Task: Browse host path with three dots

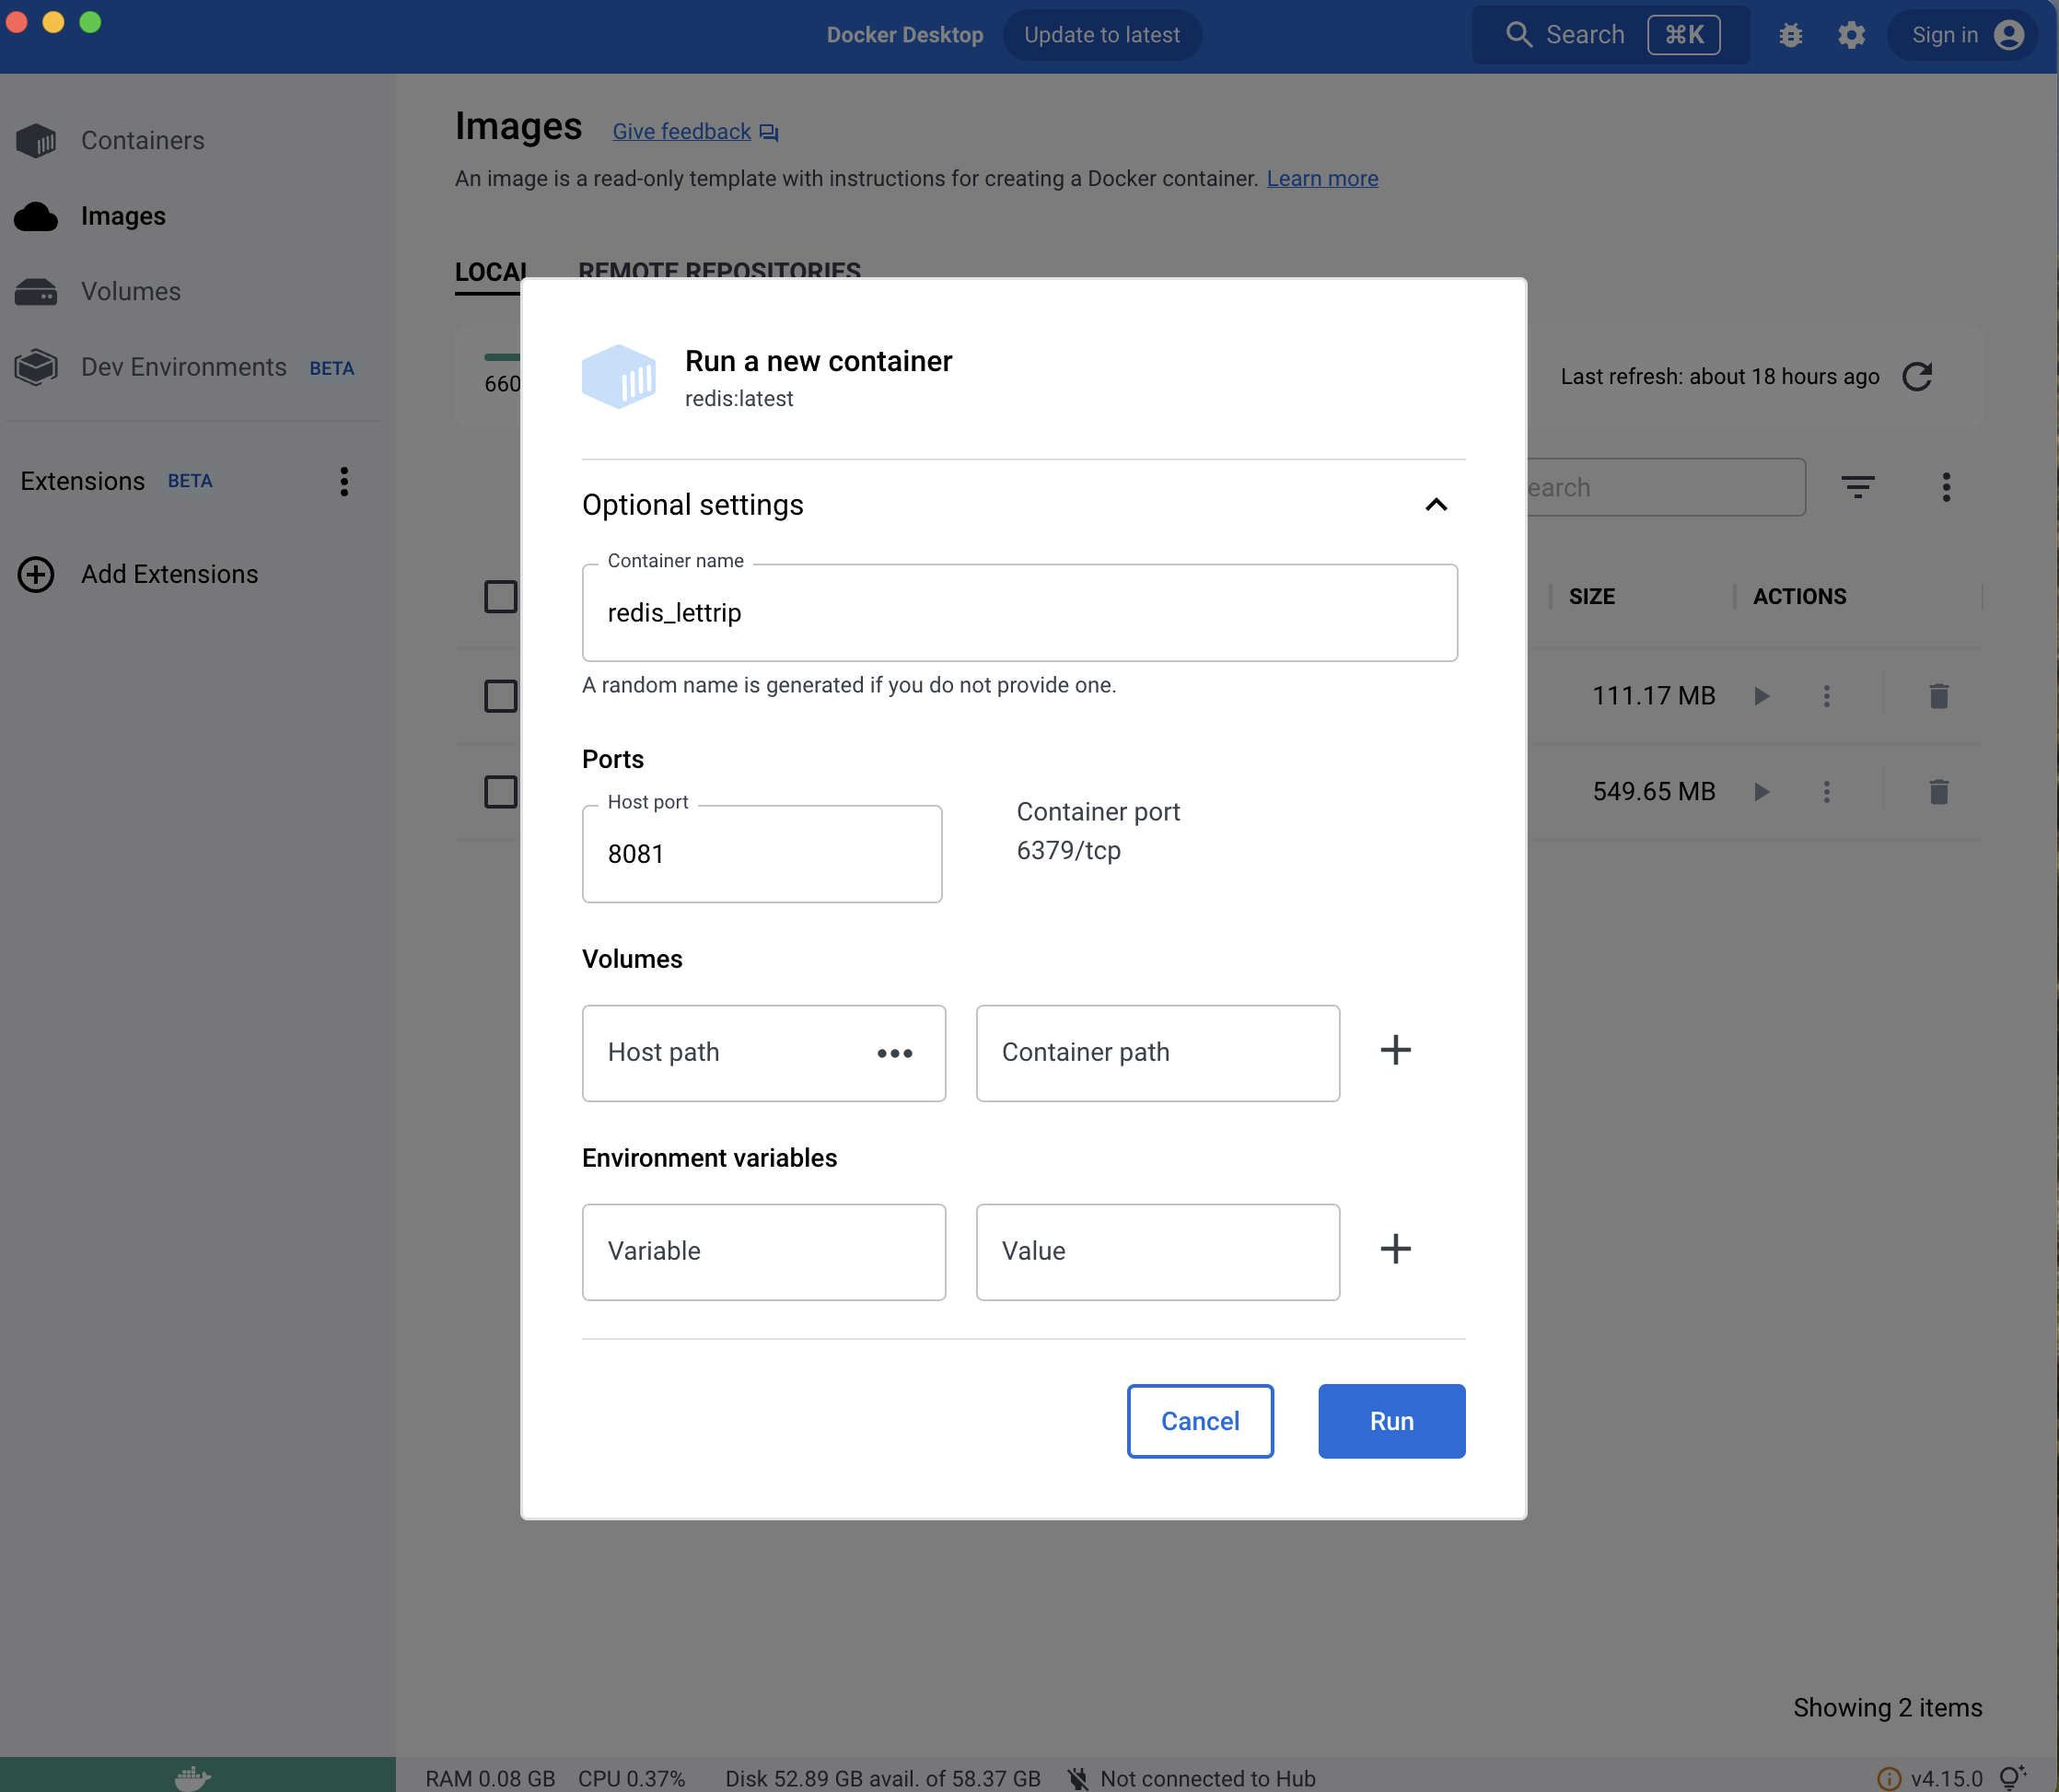Action: [x=894, y=1053]
